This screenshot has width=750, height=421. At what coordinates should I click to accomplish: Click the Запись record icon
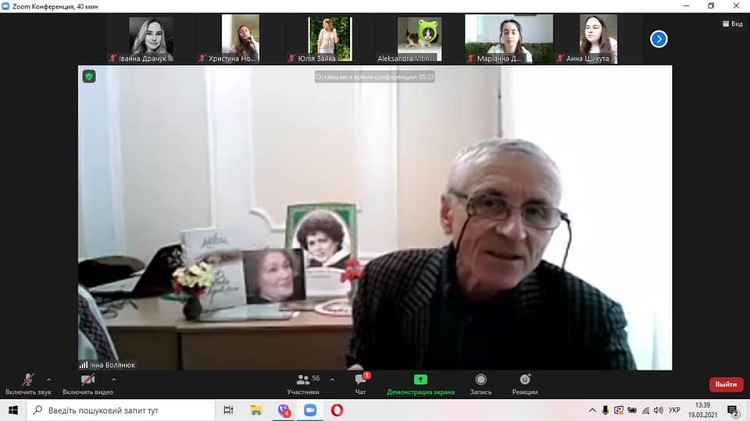(481, 383)
